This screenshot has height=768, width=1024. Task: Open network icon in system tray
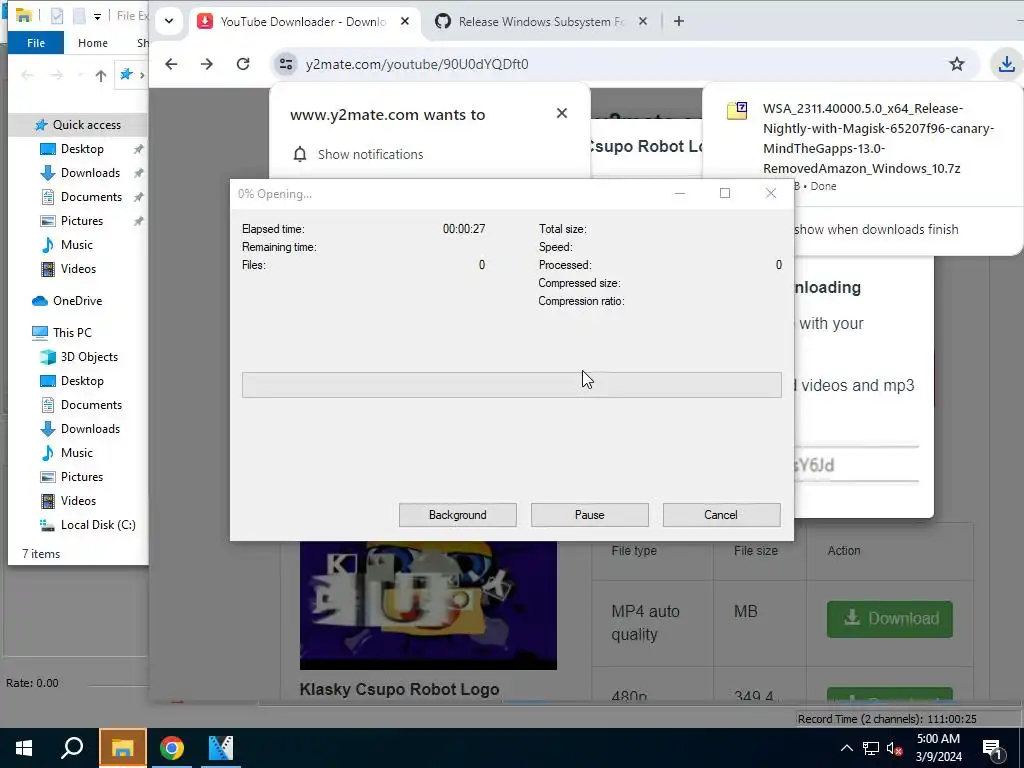coord(871,748)
